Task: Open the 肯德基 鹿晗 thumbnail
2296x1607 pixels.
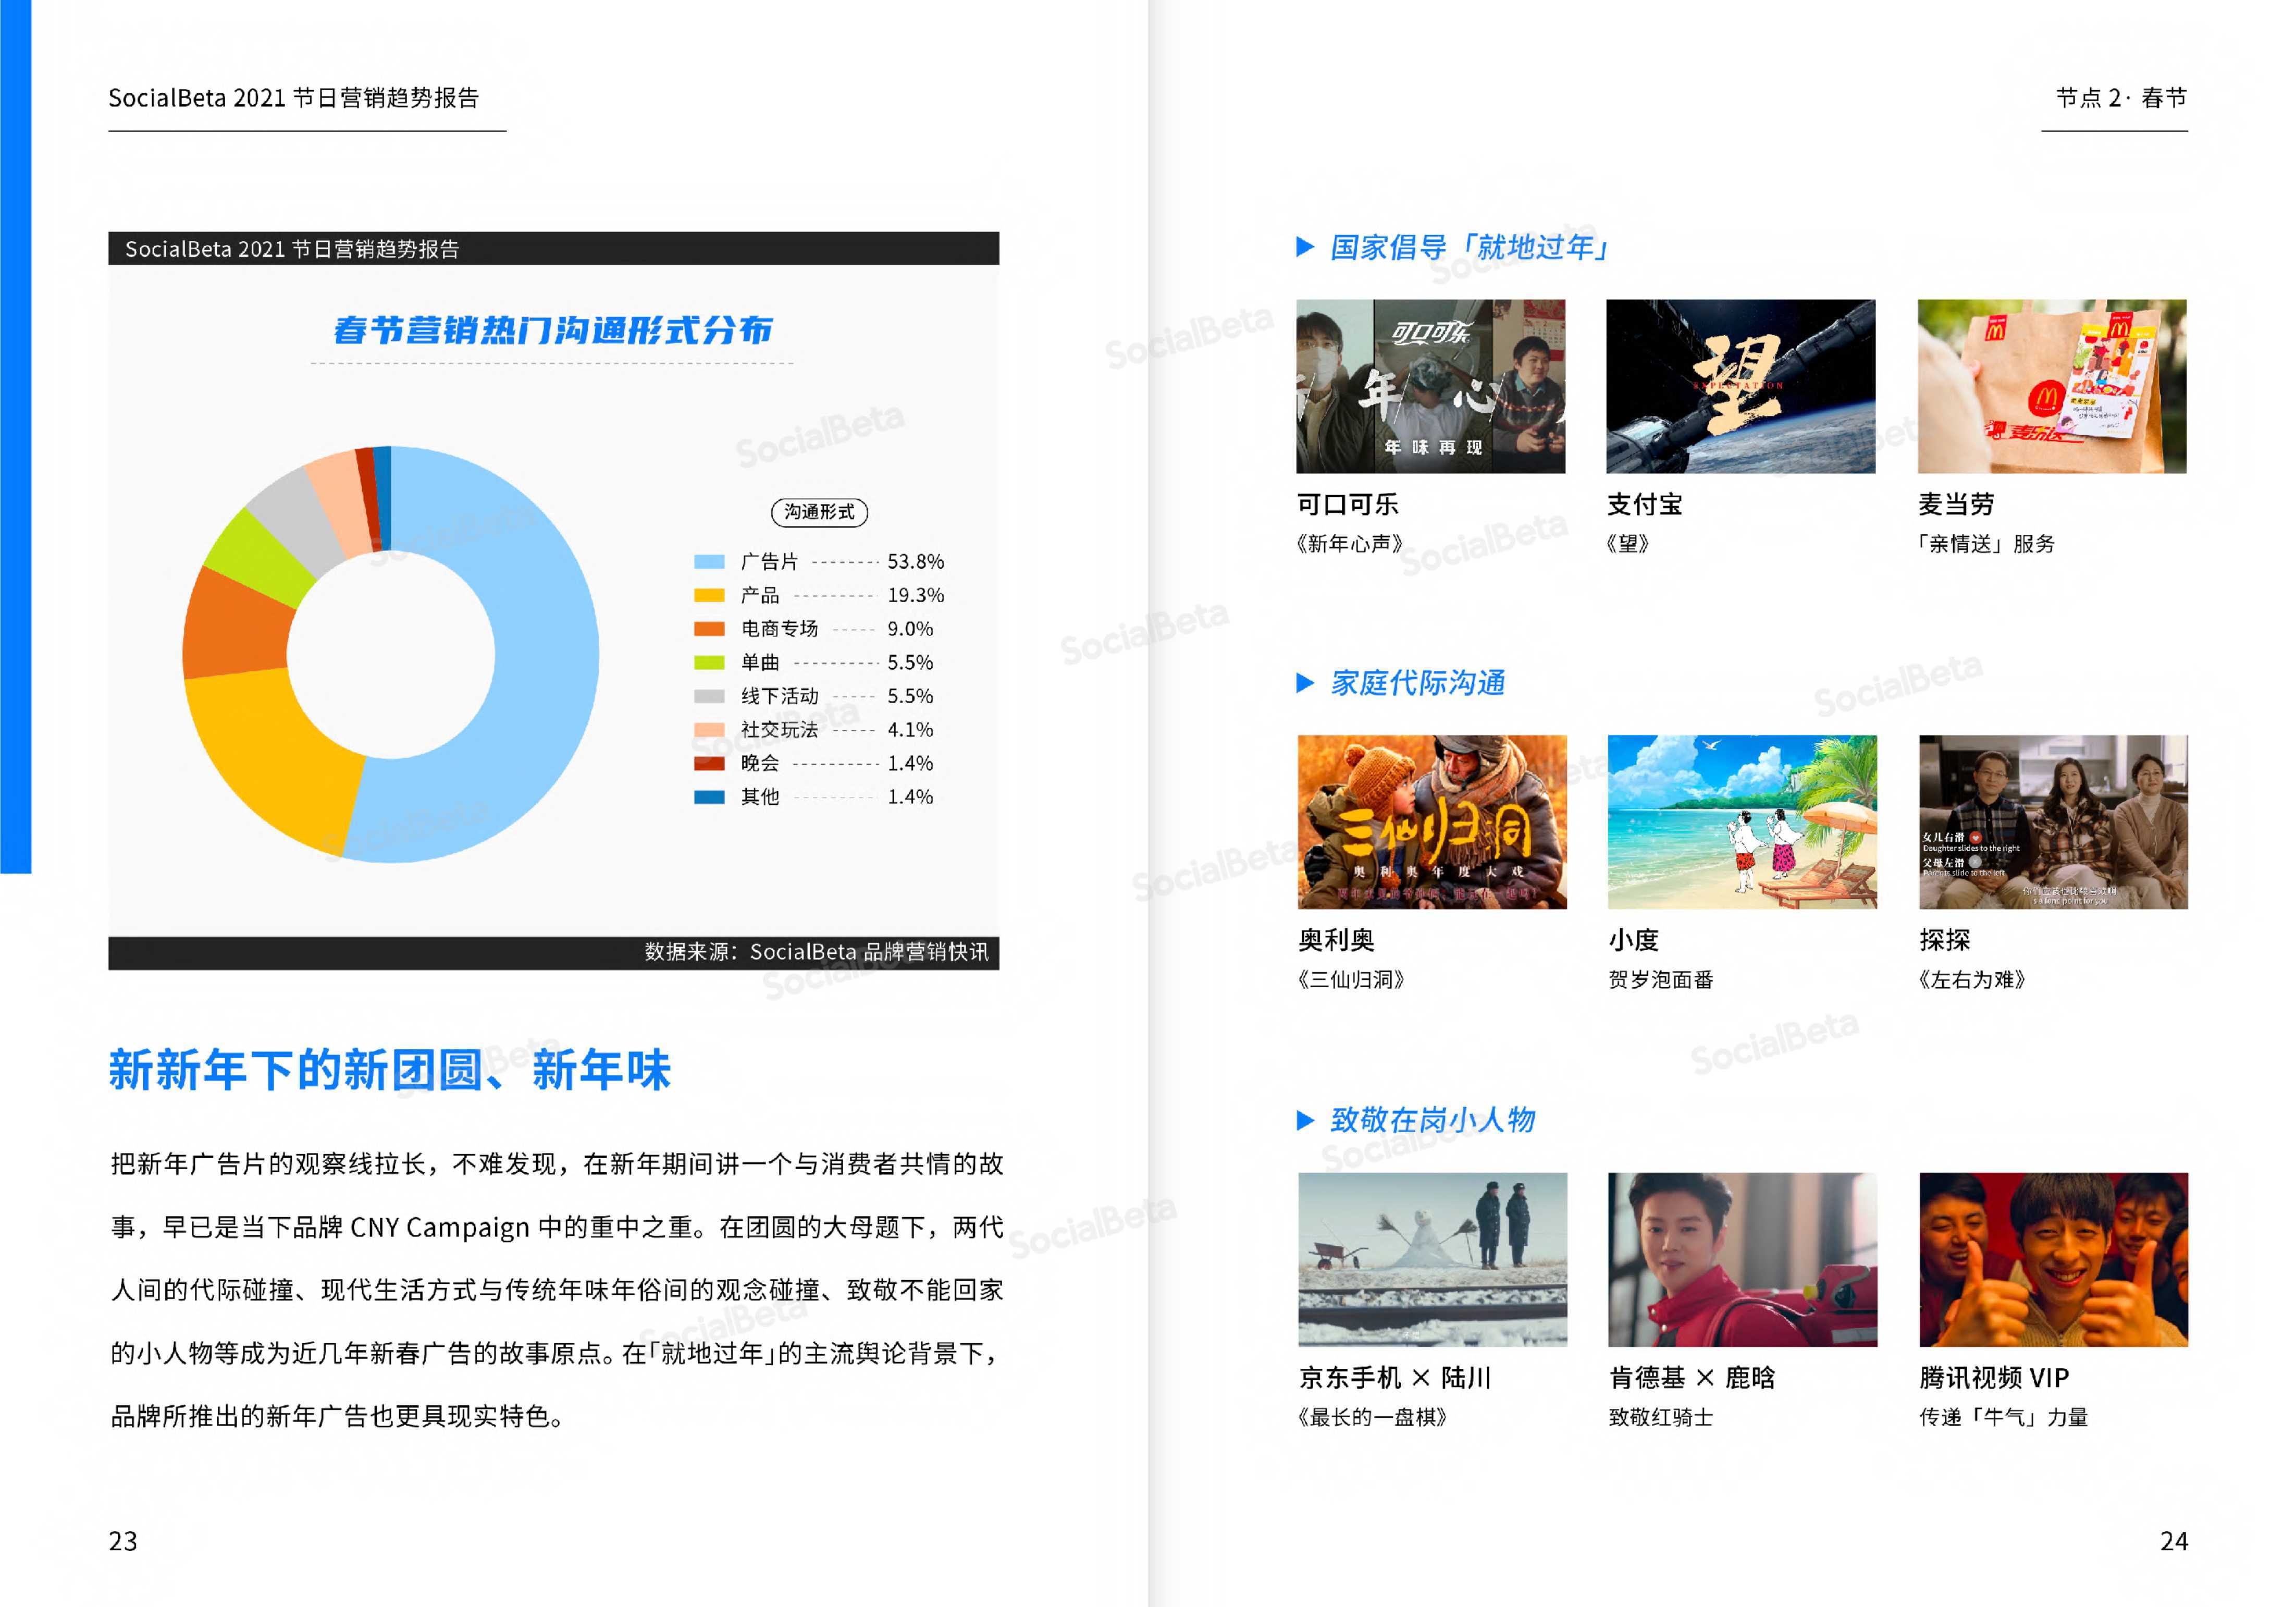Action: (x=1742, y=1259)
